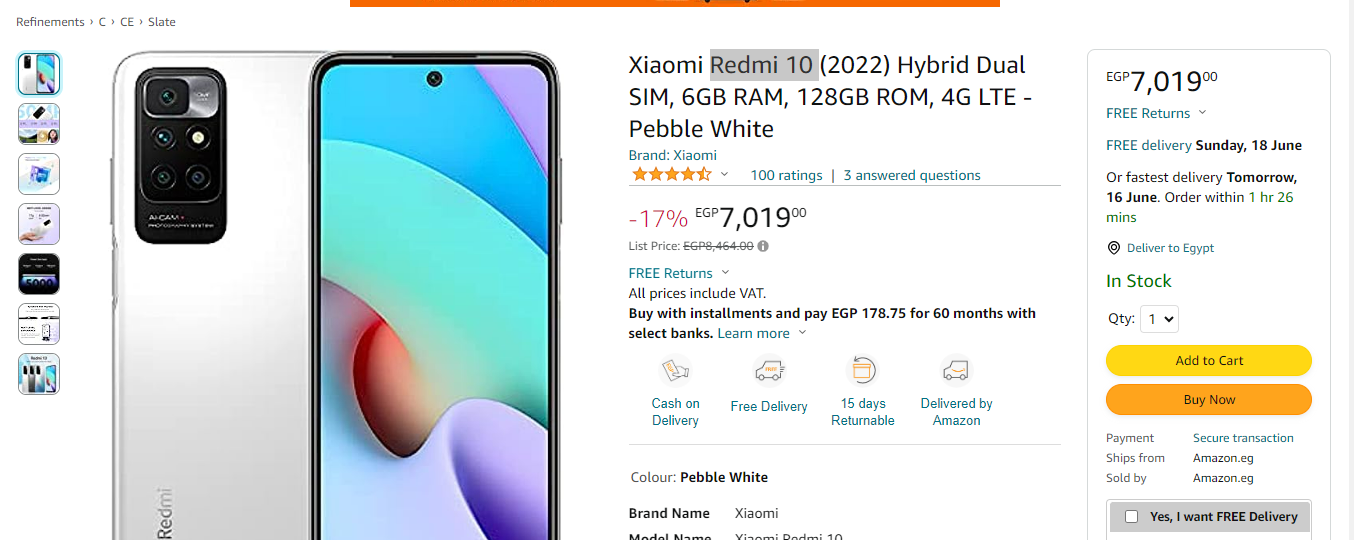Viewport: 1354px width, 540px height.
Task: Click the Deliver to Egypt location pin
Action: [x=1114, y=248]
